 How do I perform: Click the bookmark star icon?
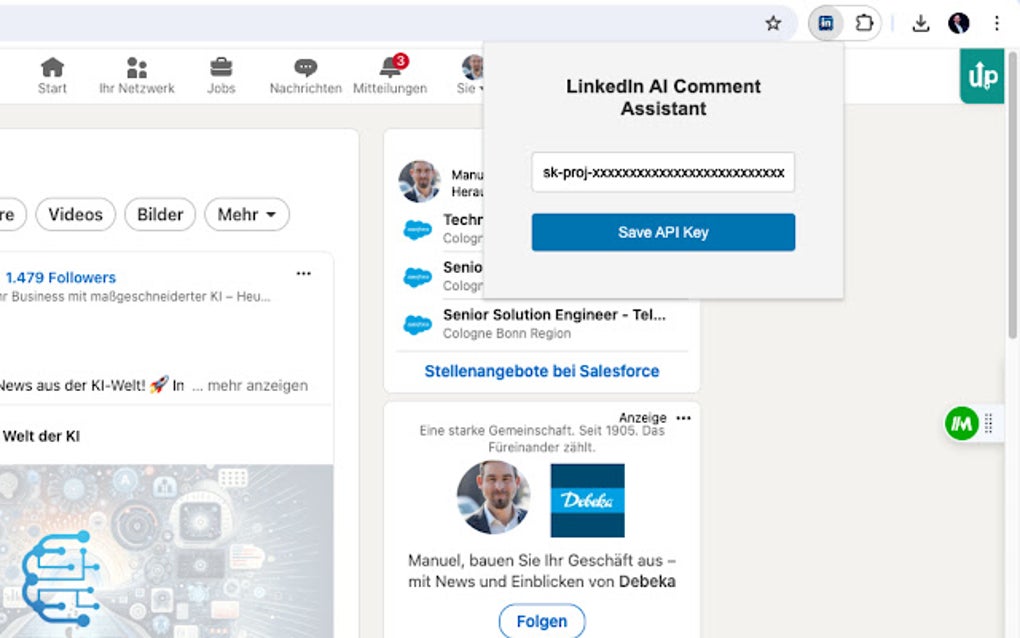pos(773,22)
